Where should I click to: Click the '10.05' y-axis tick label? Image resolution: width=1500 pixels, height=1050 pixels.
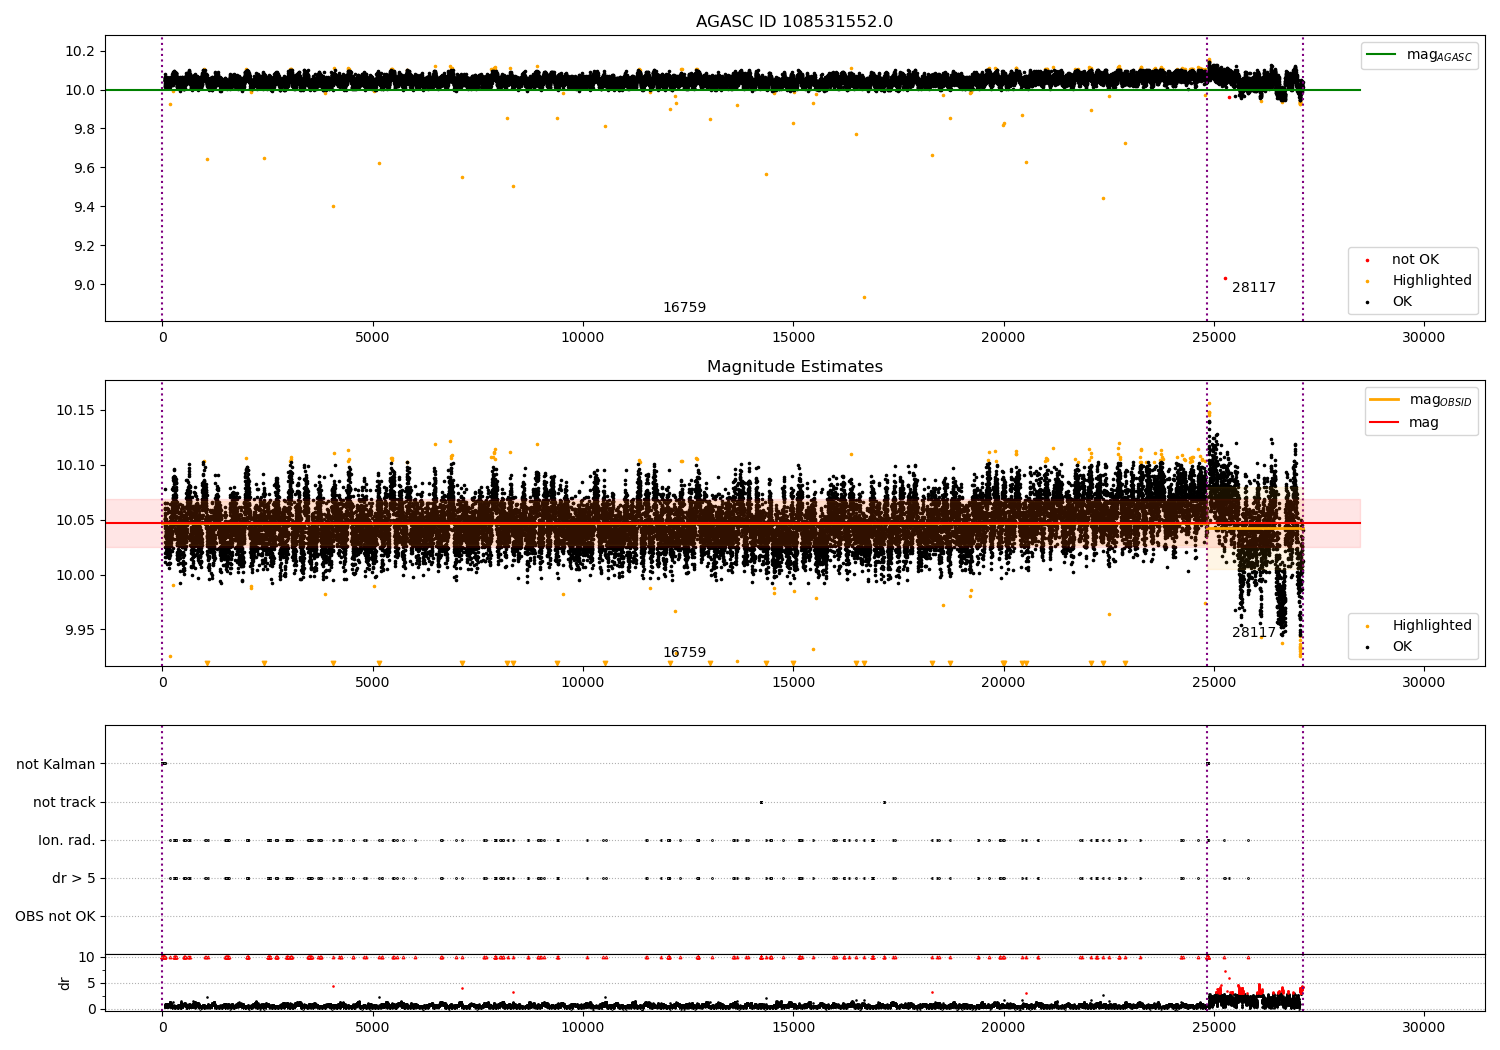(77, 521)
